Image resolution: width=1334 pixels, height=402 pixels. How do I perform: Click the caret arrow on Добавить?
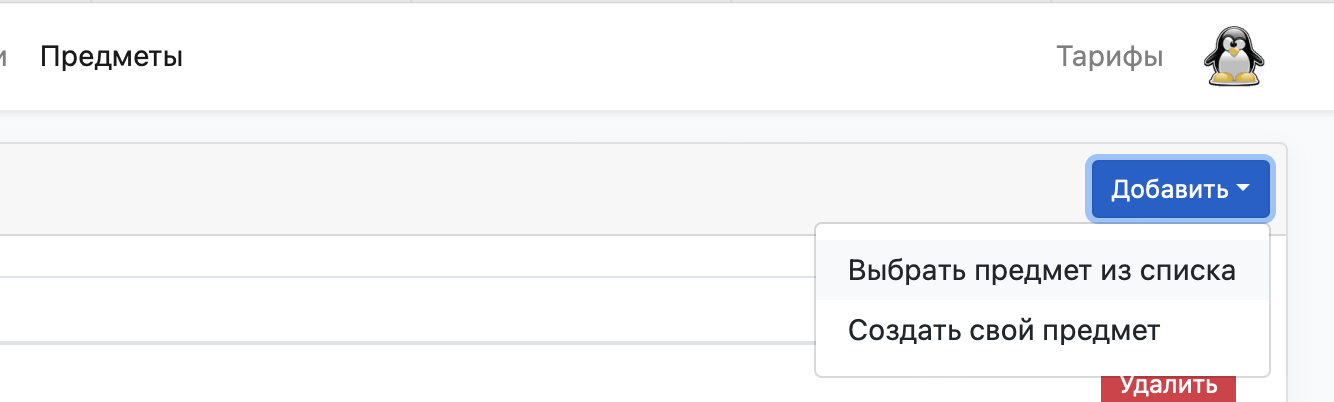[1243, 188]
